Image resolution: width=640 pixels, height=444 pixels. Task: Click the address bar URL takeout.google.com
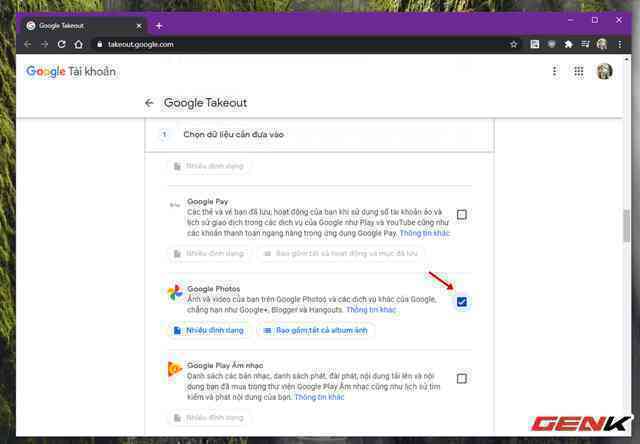(140, 44)
